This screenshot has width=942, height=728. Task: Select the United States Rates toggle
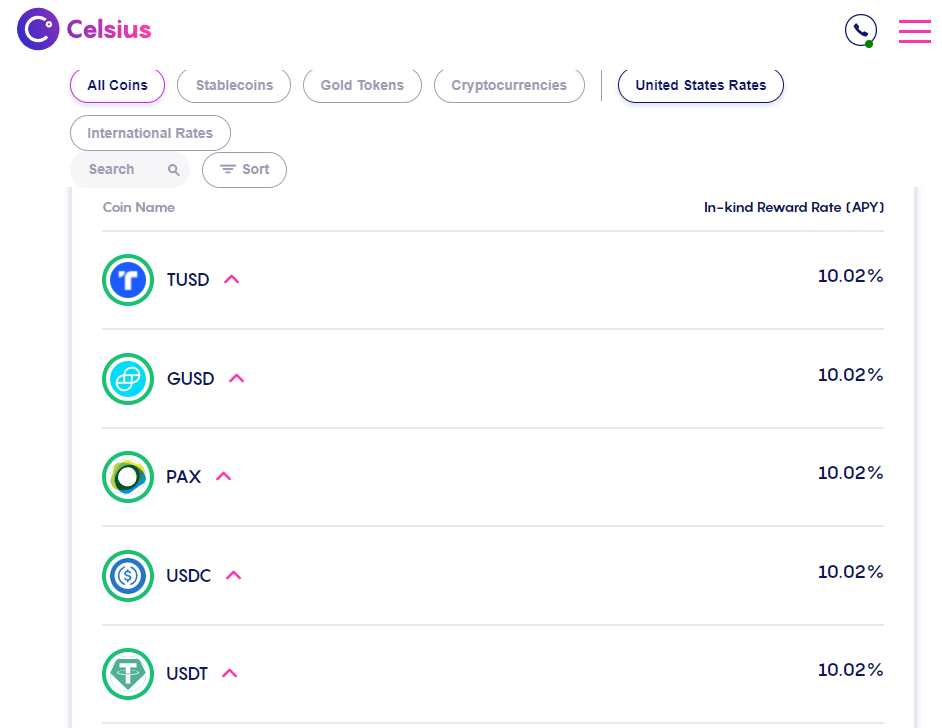[x=700, y=85]
